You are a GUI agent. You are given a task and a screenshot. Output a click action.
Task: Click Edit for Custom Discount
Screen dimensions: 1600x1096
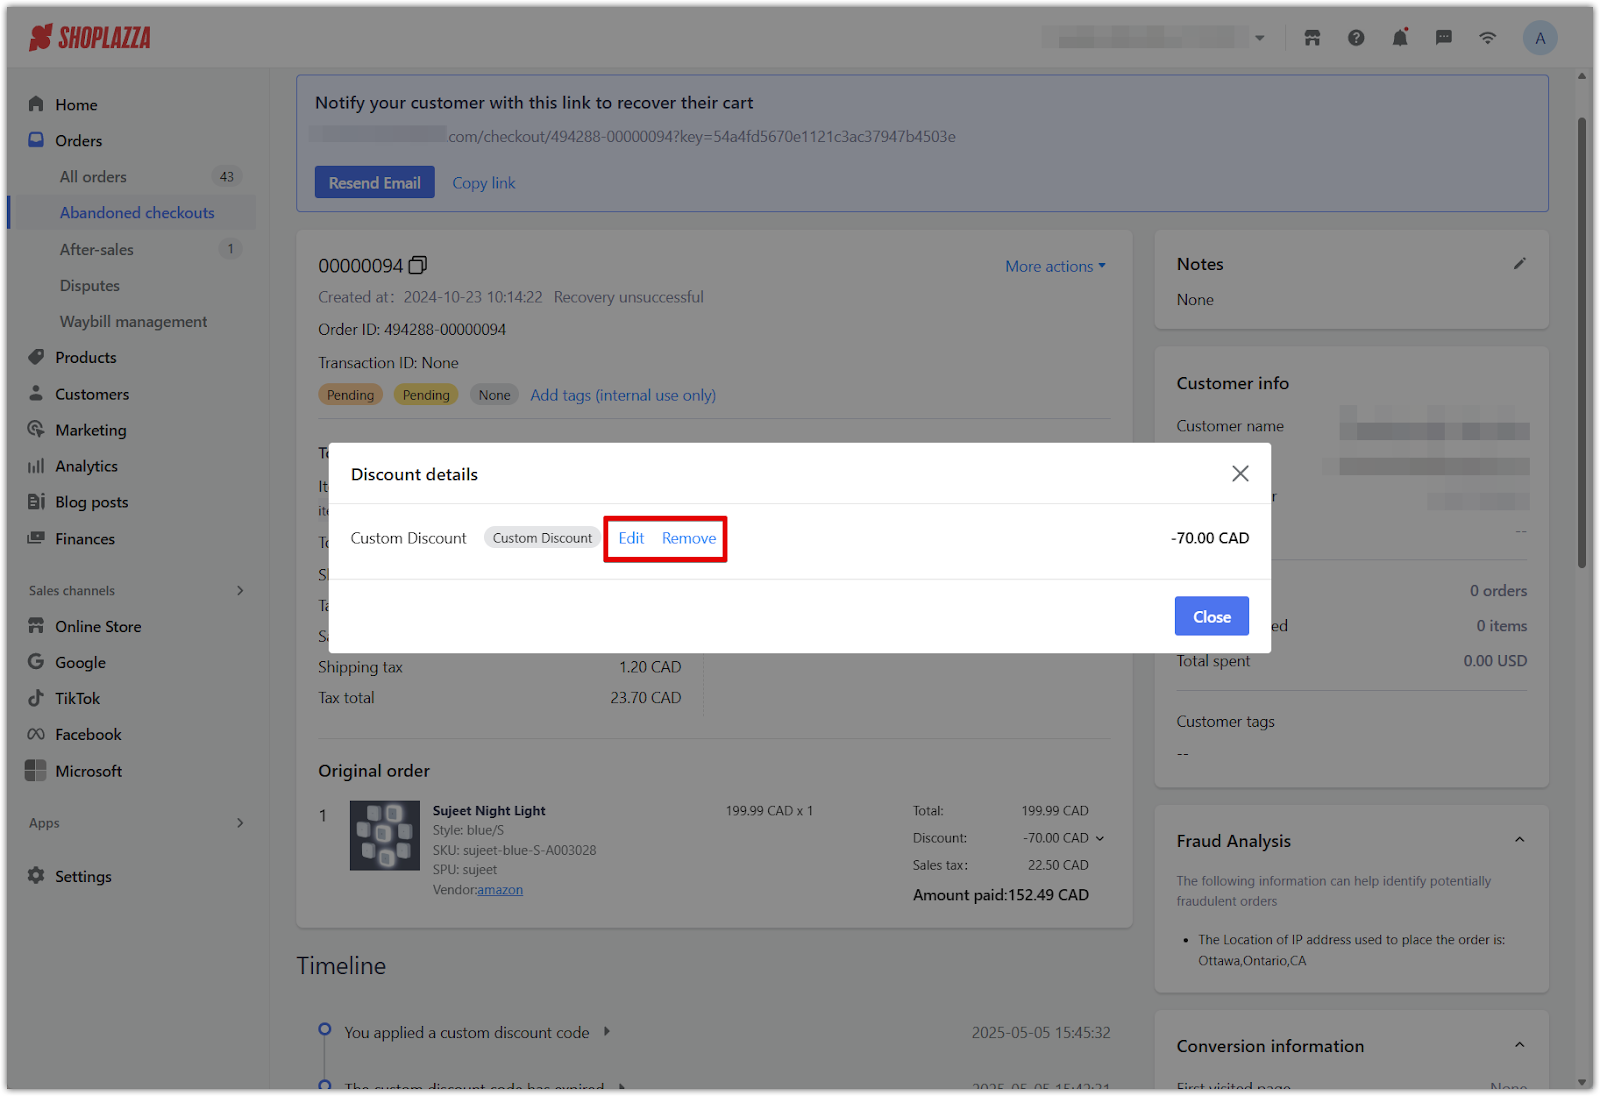[x=631, y=539]
